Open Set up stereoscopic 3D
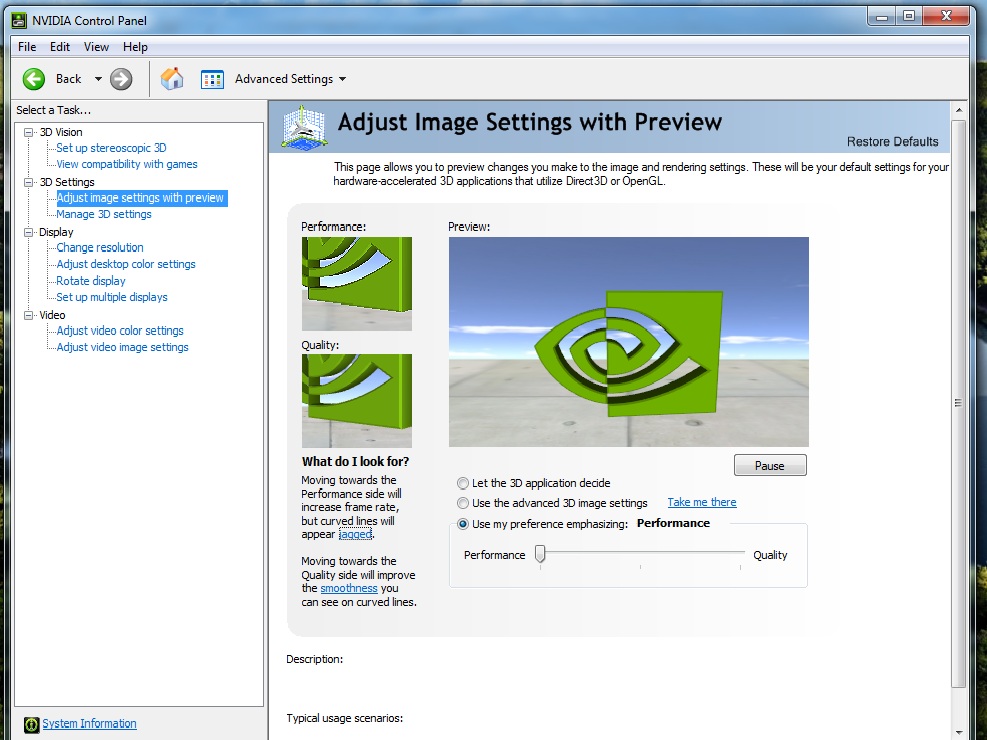Screen dimensions: 987x740 [111, 148]
